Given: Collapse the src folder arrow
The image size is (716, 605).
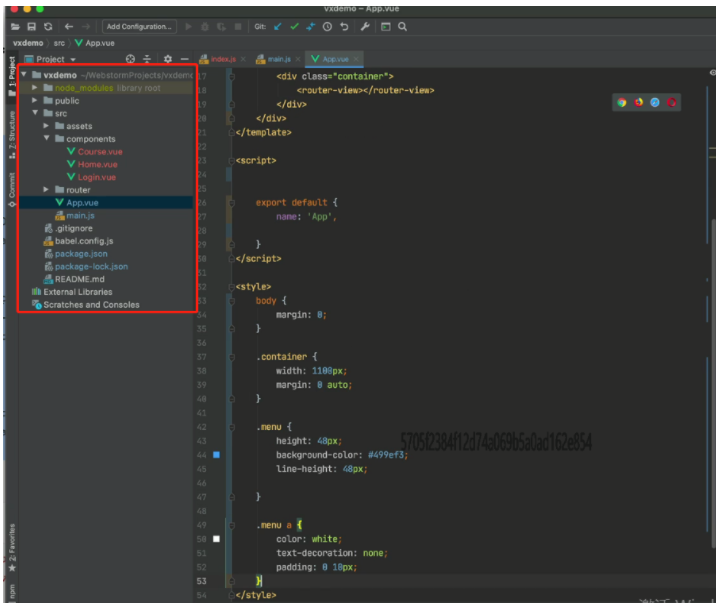Looking at the screenshot, I should (x=35, y=113).
